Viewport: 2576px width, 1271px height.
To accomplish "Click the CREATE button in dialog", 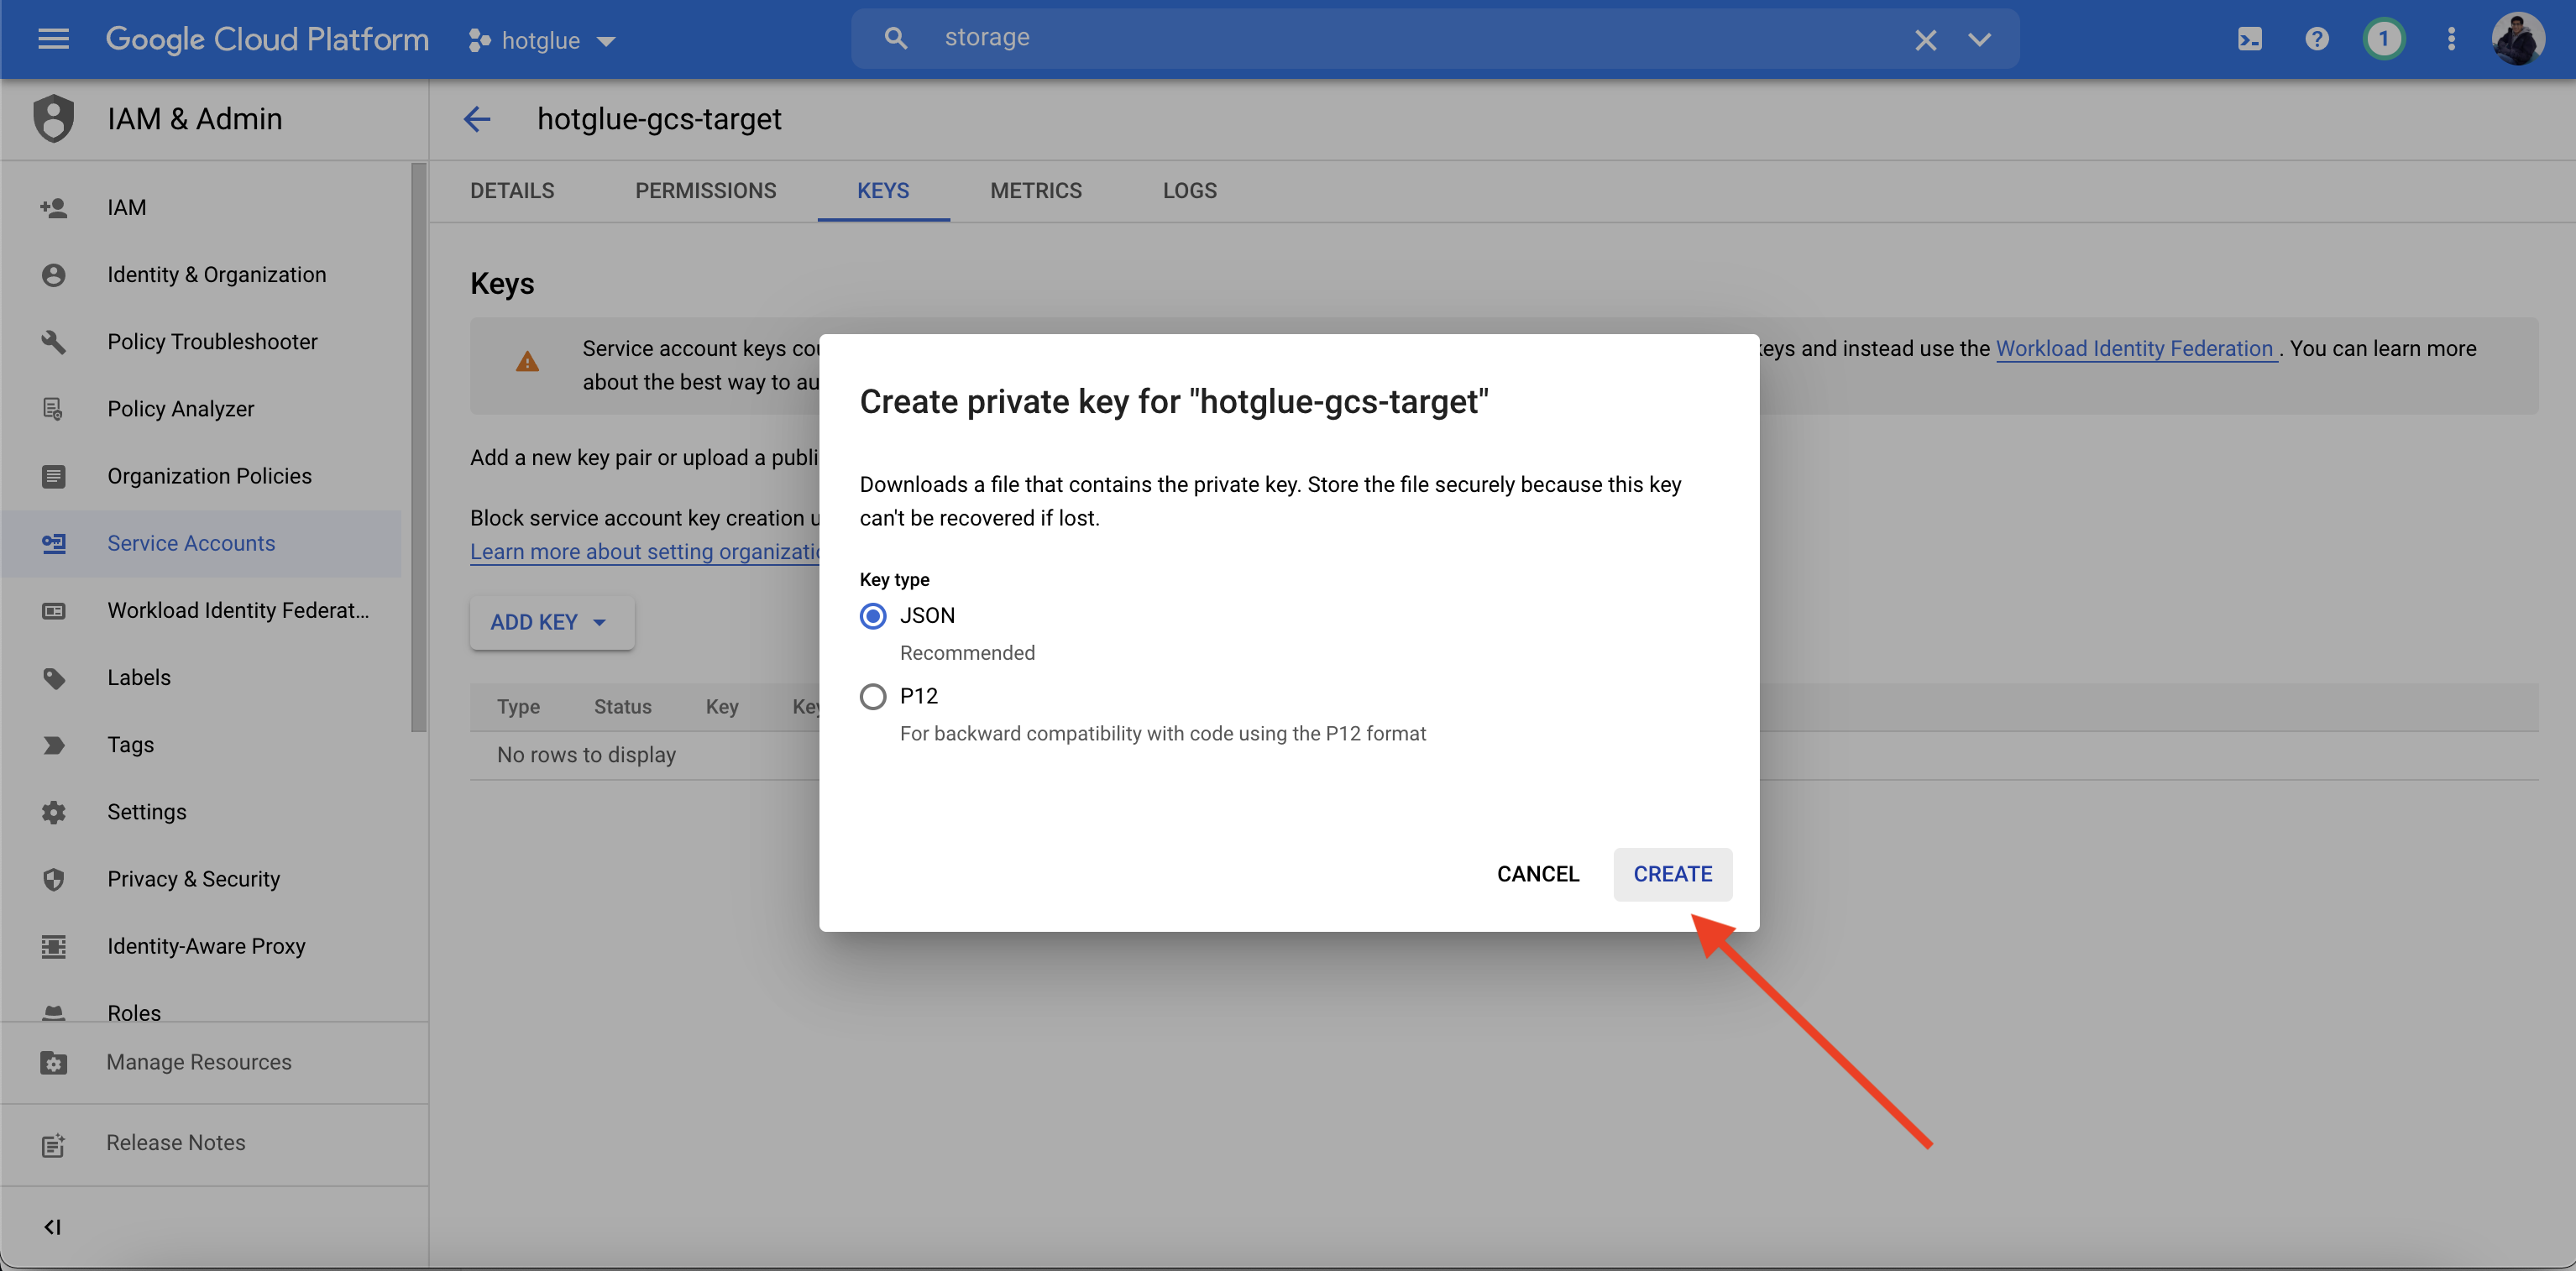I will (1672, 874).
